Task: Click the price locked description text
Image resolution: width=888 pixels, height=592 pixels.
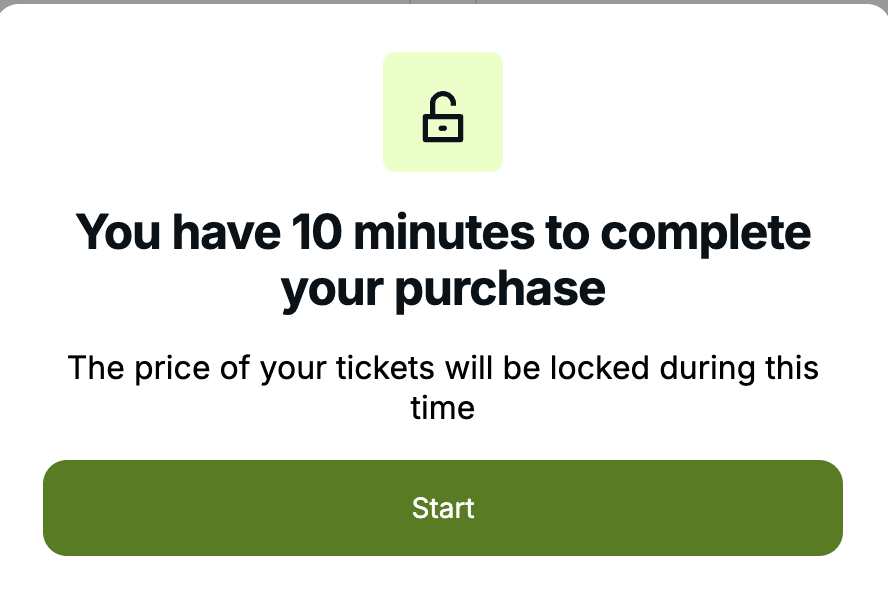Action: coord(443,387)
